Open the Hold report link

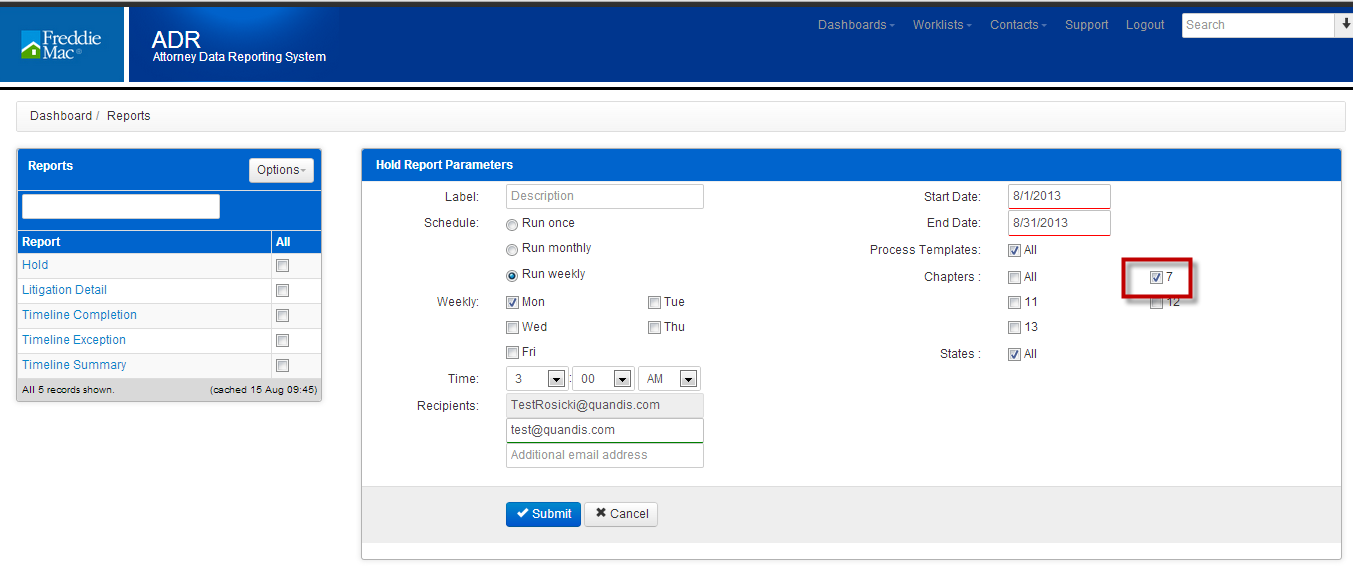[35, 265]
